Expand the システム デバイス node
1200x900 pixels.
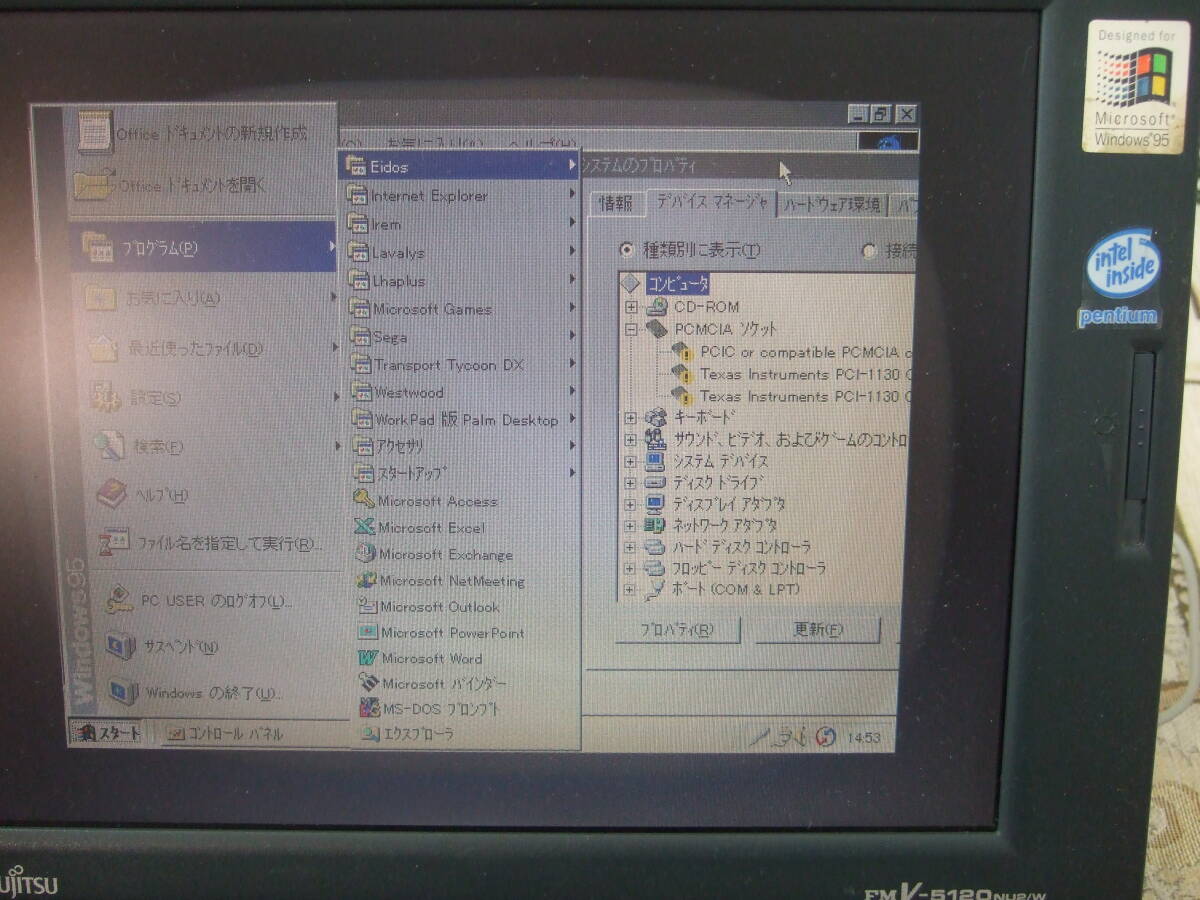(x=630, y=461)
